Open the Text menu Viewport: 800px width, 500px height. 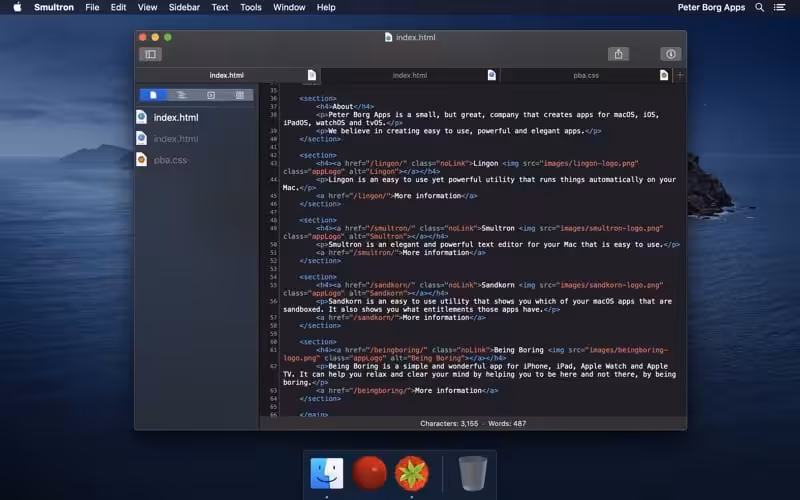pyautogui.click(x=219, y=7)
